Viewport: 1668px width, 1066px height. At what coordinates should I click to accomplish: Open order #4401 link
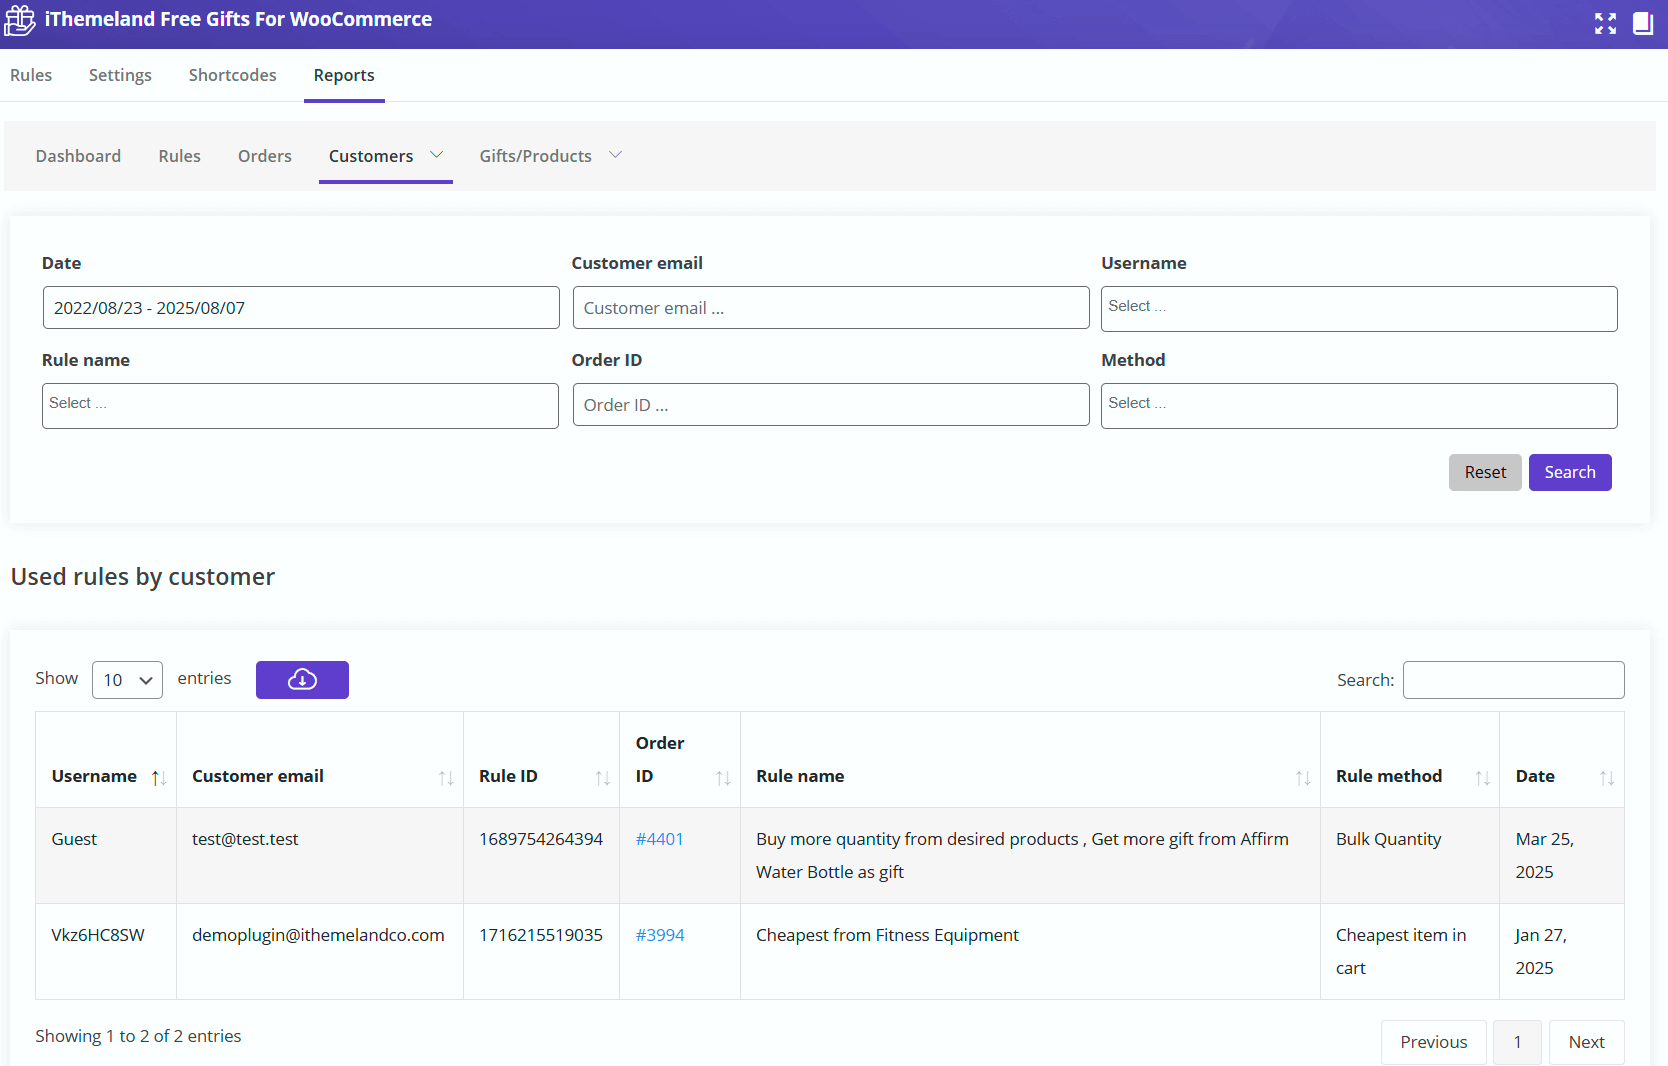(659, 839)
